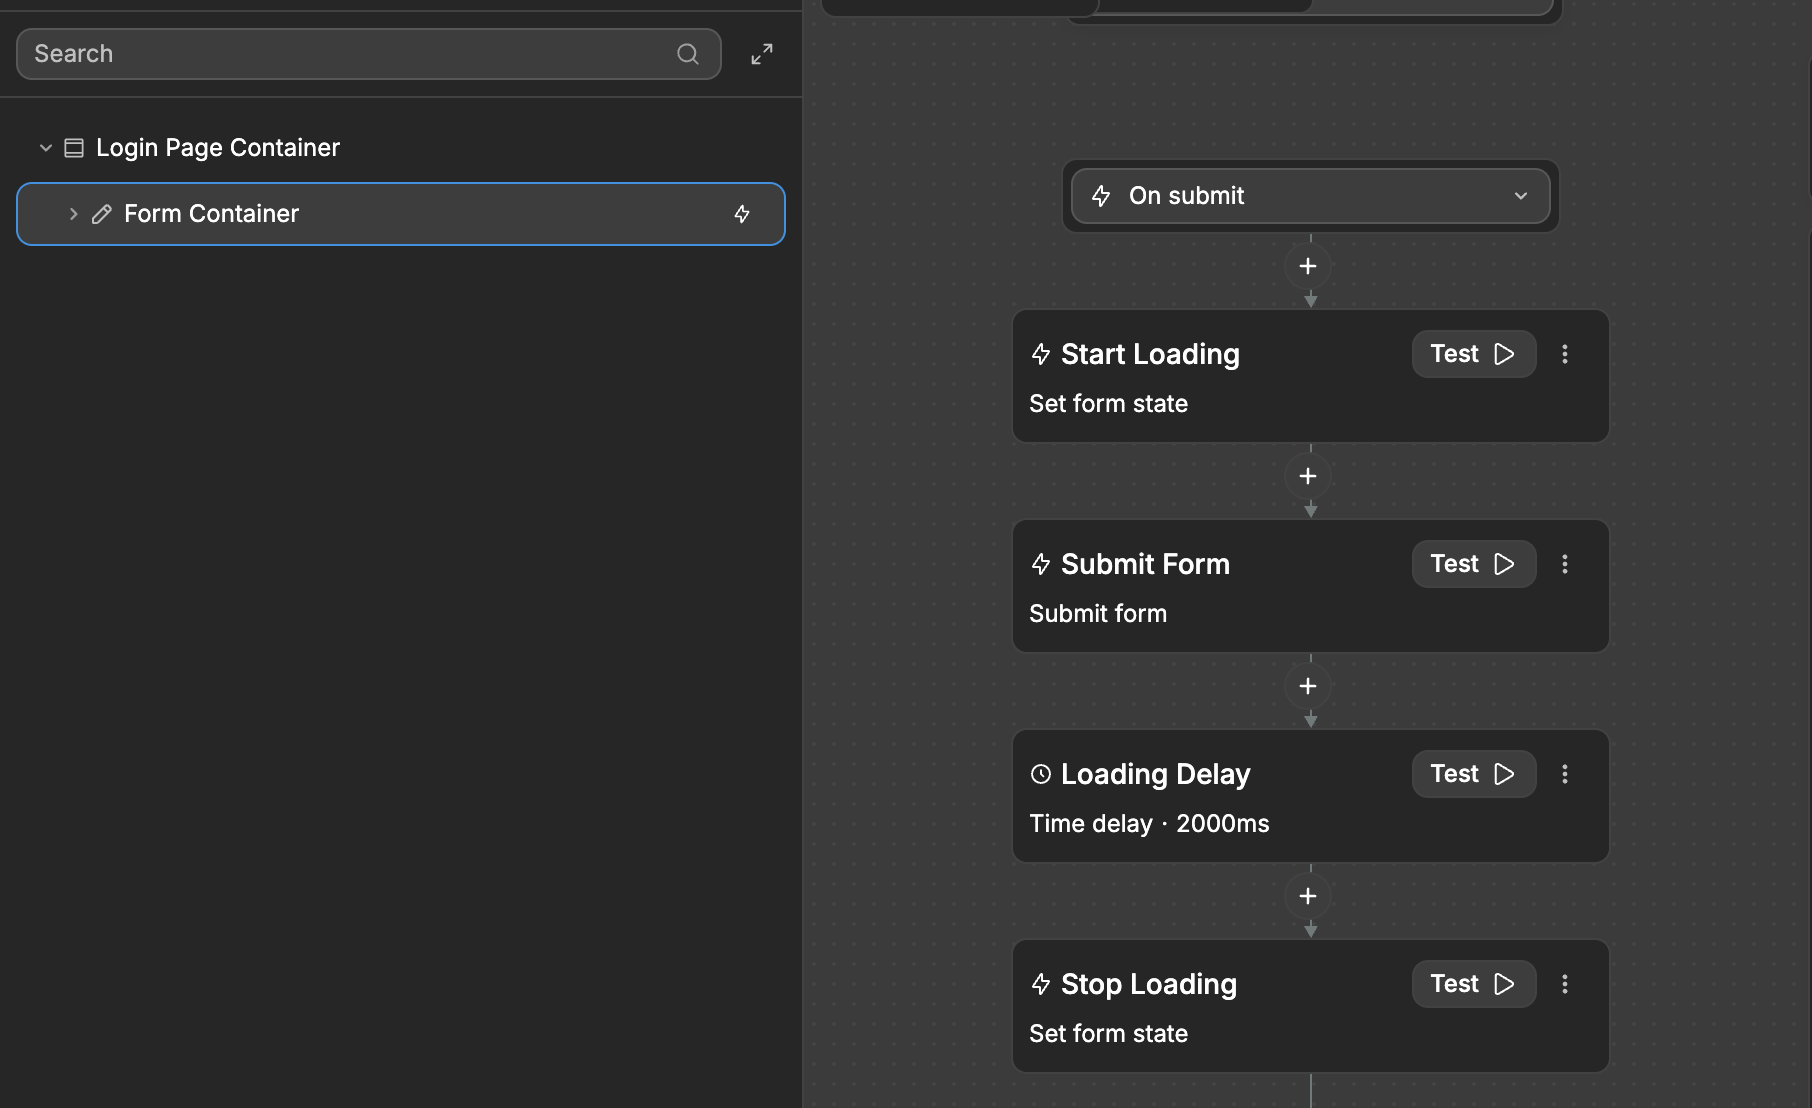Click the lightning bolt icon on Form Container row
The height and width of the screenshot is (1108, 1812).
pyautogui.click(x=742, y=214)
